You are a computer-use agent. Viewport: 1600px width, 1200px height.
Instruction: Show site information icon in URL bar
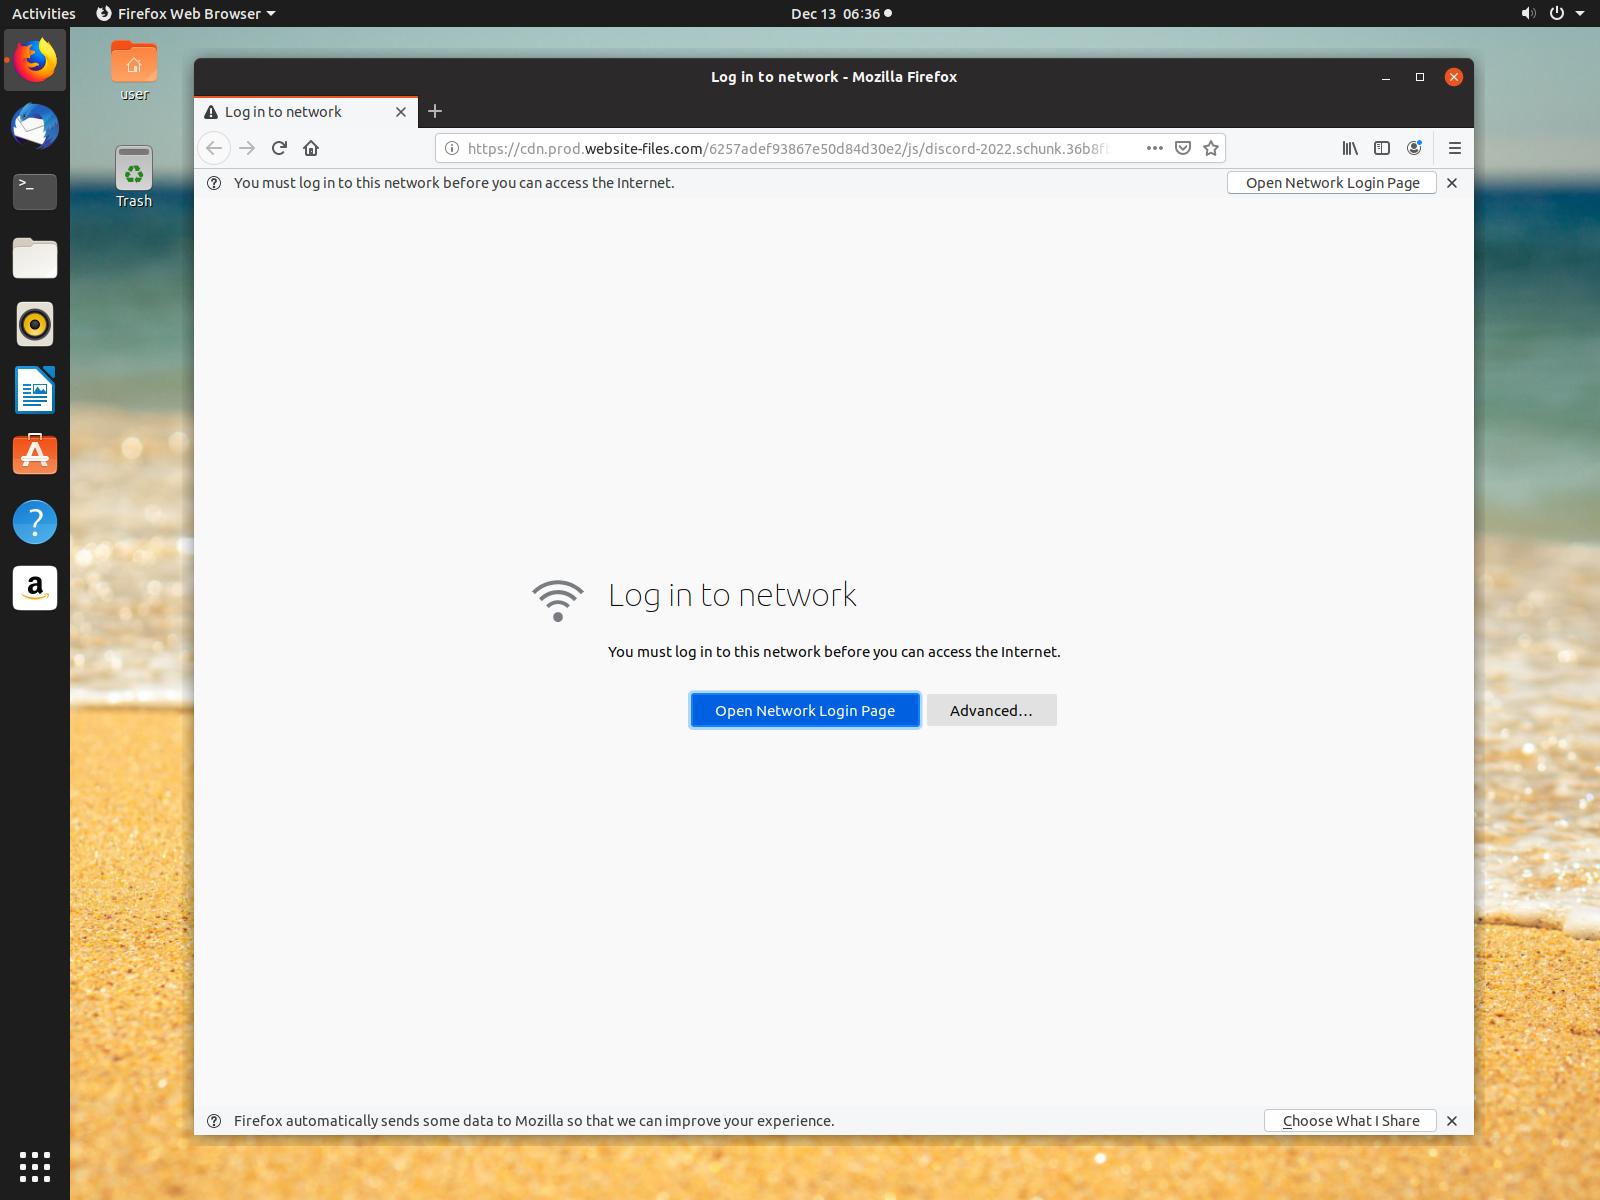pos(452,148)
